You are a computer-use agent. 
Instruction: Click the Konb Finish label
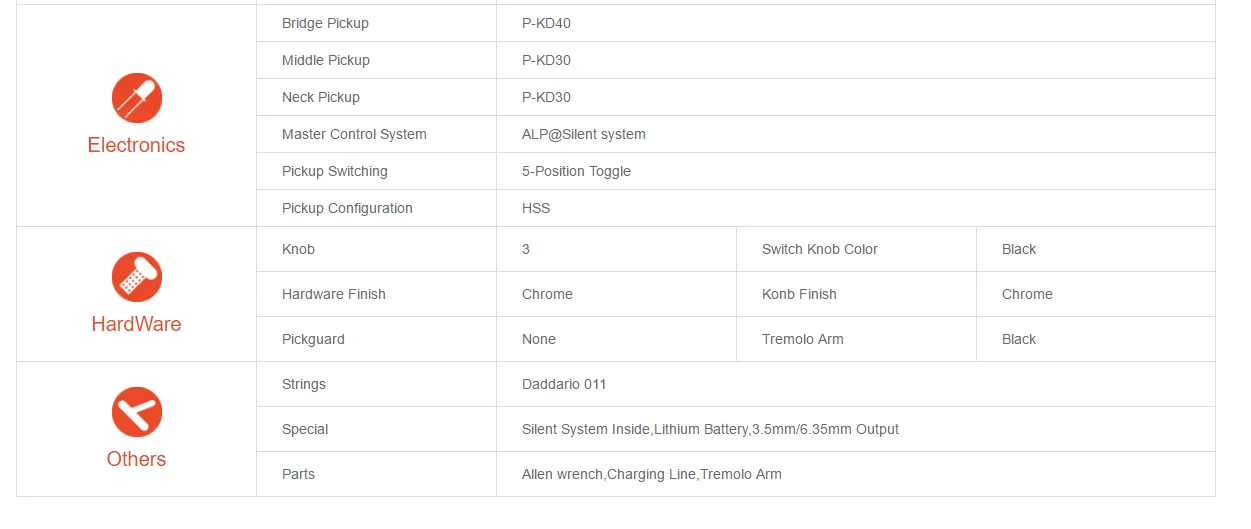pyautogui.click(x=799, y=294)
